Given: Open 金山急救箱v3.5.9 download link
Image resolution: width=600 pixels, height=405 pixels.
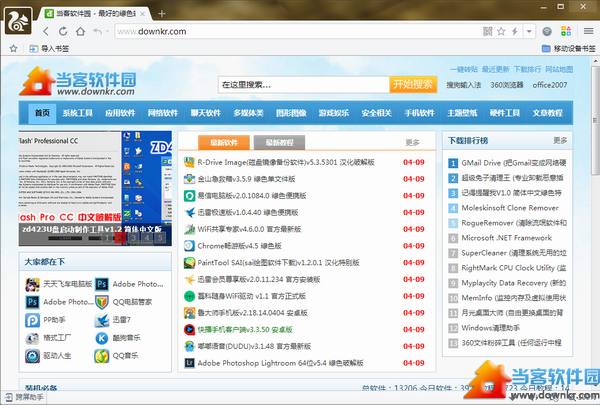Looking at the screenshot, I should click(x=246, y=179).
